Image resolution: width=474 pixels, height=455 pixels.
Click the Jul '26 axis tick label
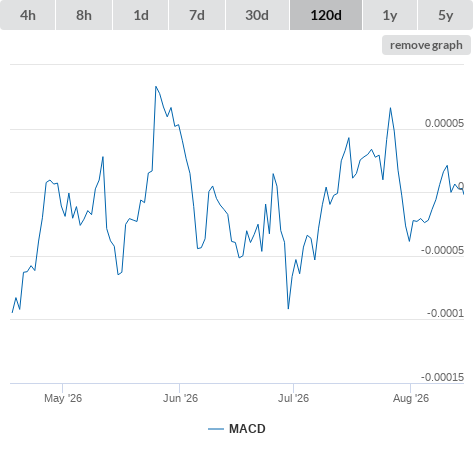pos(294,398)
